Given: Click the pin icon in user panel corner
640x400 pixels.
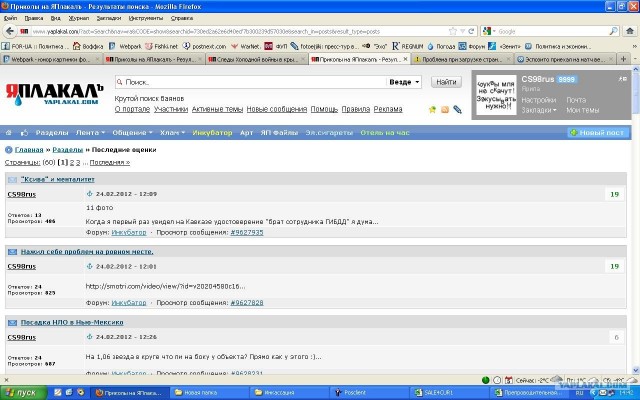Looking at the screenshot, I should [622, 79].
